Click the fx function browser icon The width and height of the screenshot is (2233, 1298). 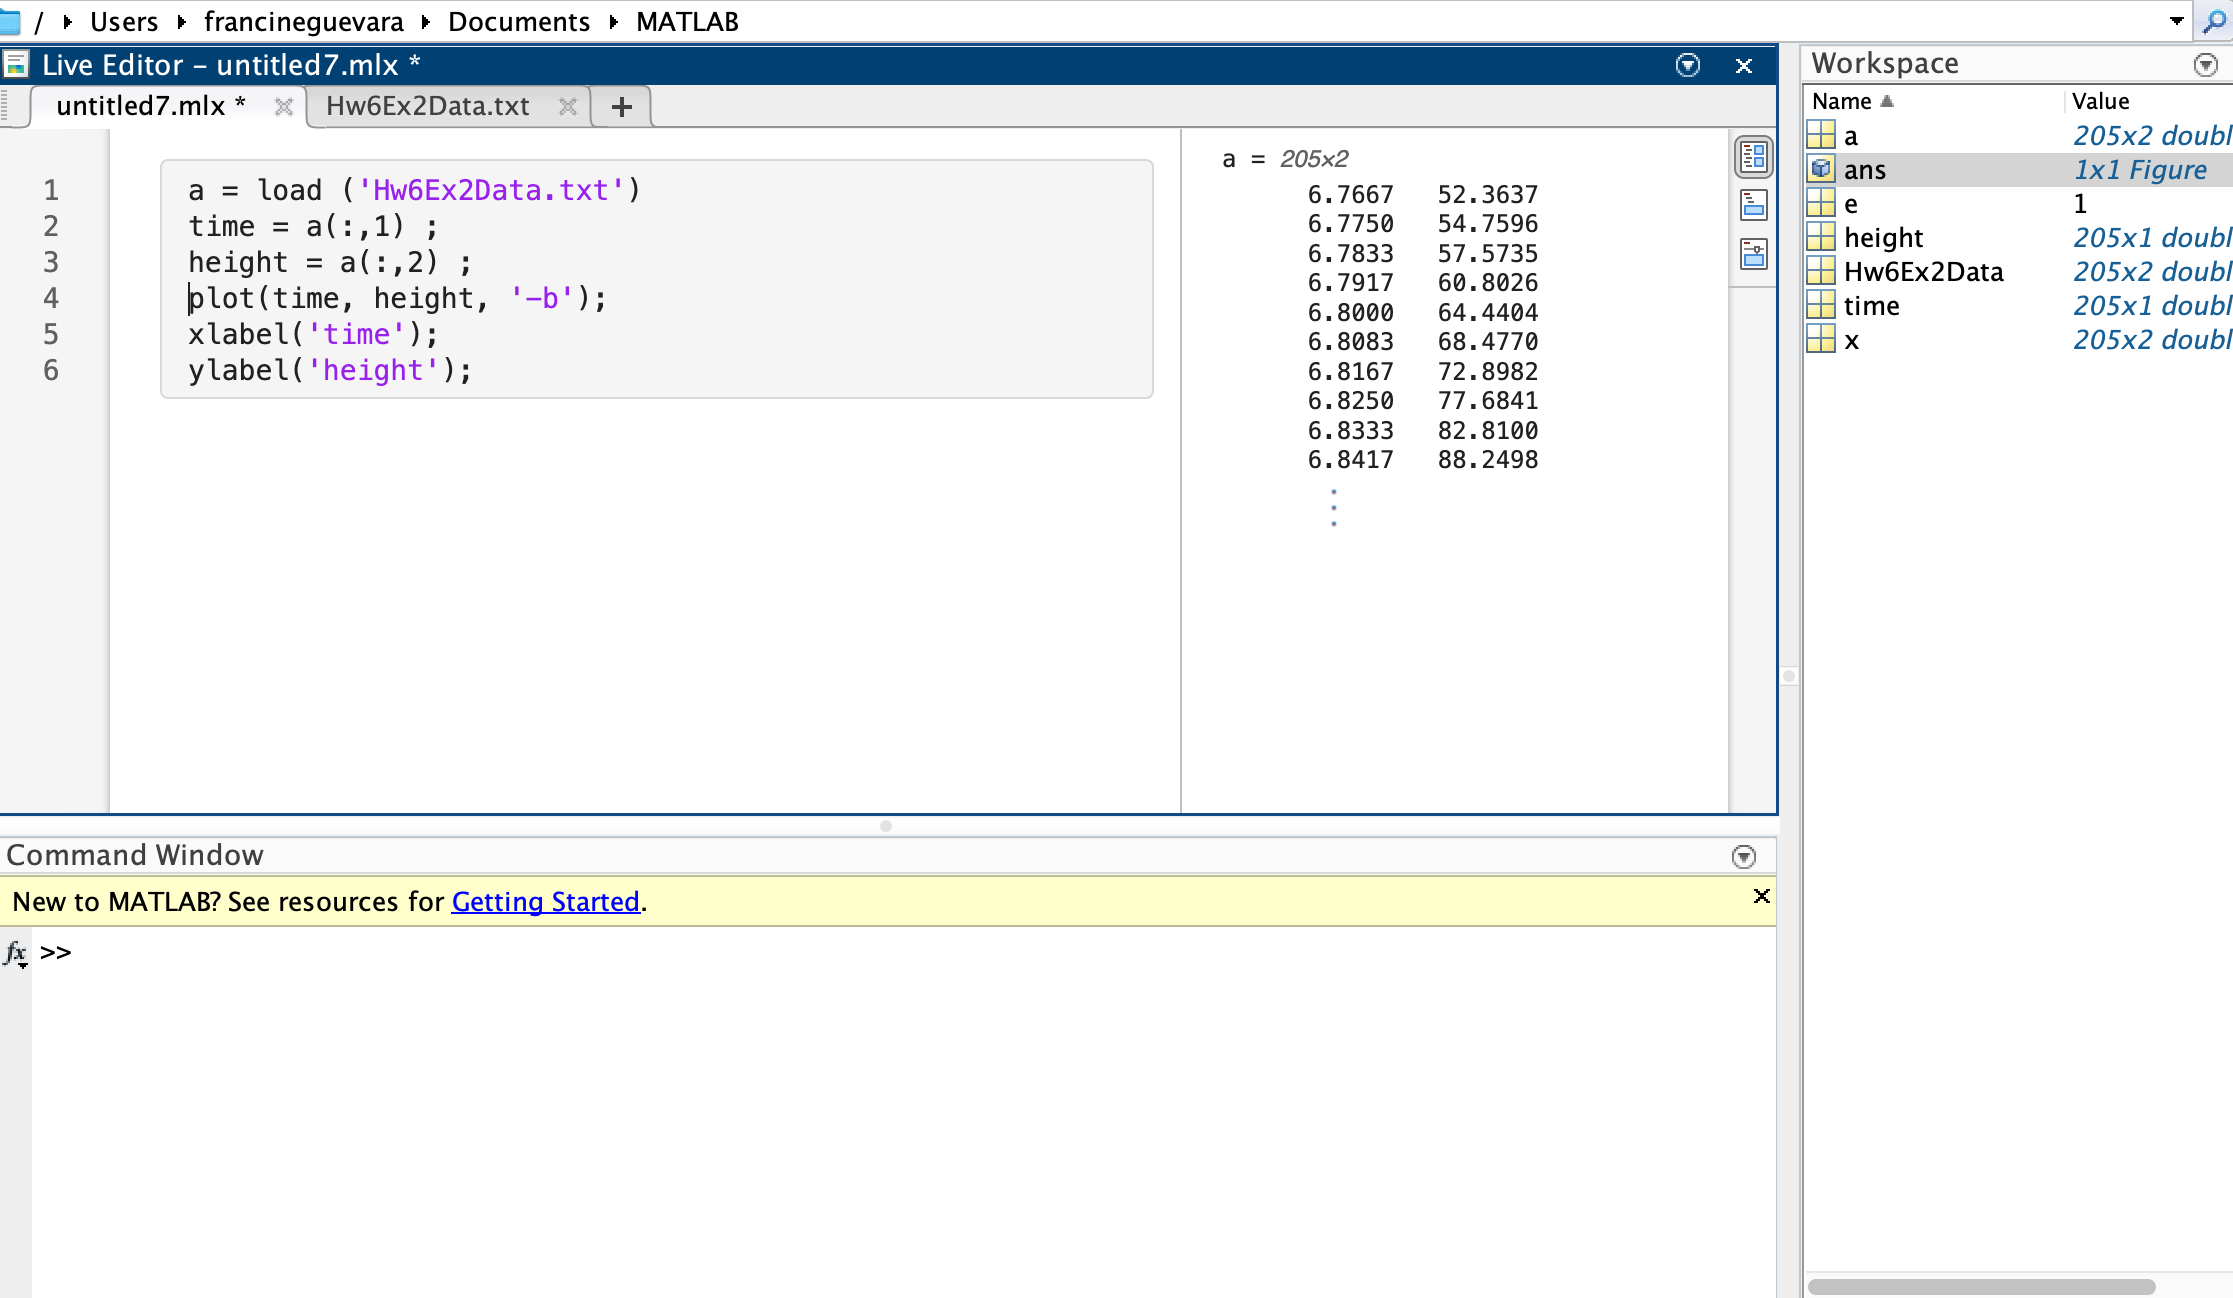pos(15,953)
